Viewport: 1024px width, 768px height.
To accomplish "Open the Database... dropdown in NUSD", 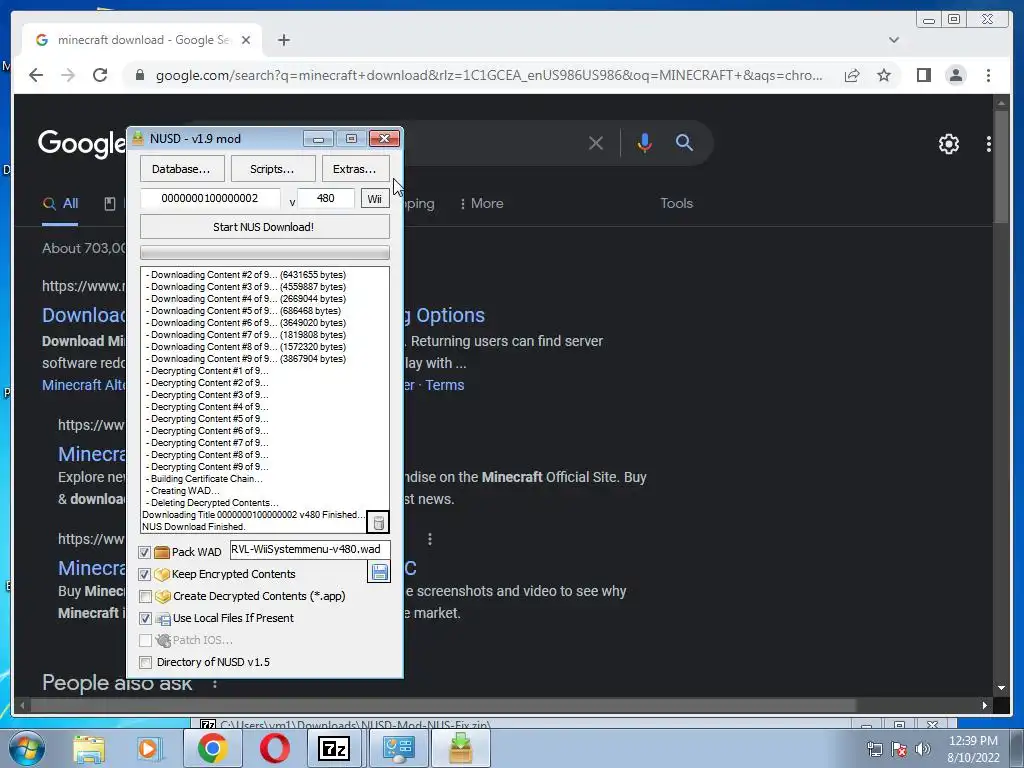I will (182, 168).
